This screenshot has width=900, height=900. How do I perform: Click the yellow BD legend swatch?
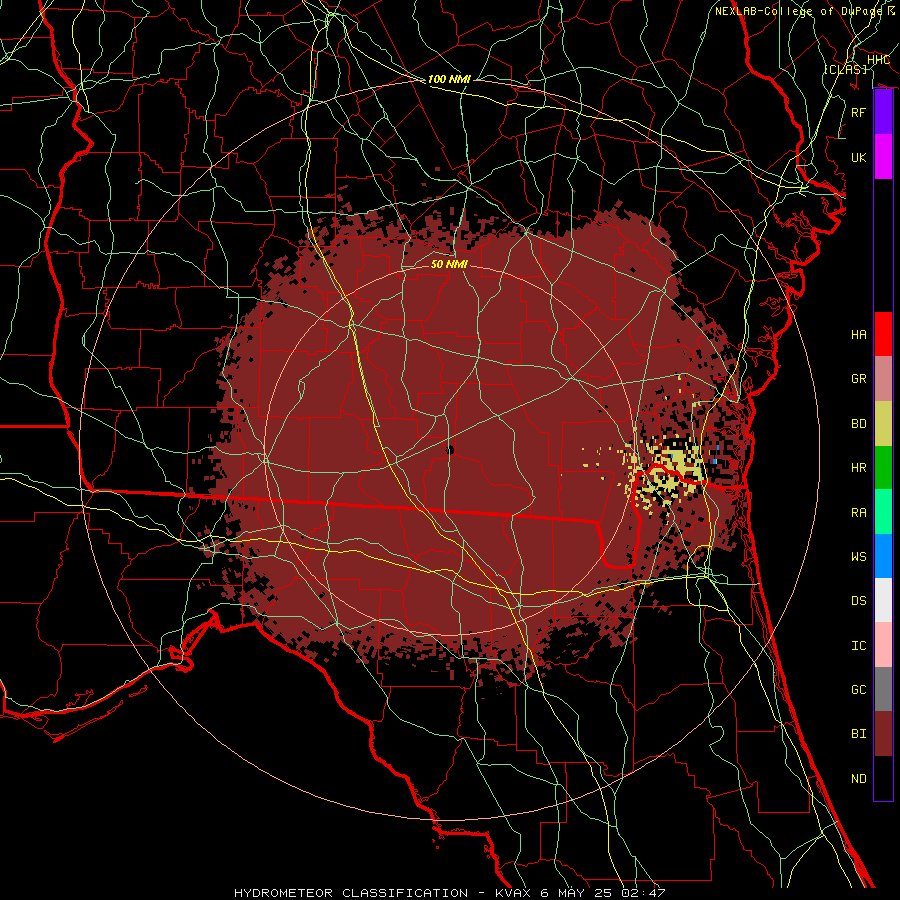tap(883, 424)
